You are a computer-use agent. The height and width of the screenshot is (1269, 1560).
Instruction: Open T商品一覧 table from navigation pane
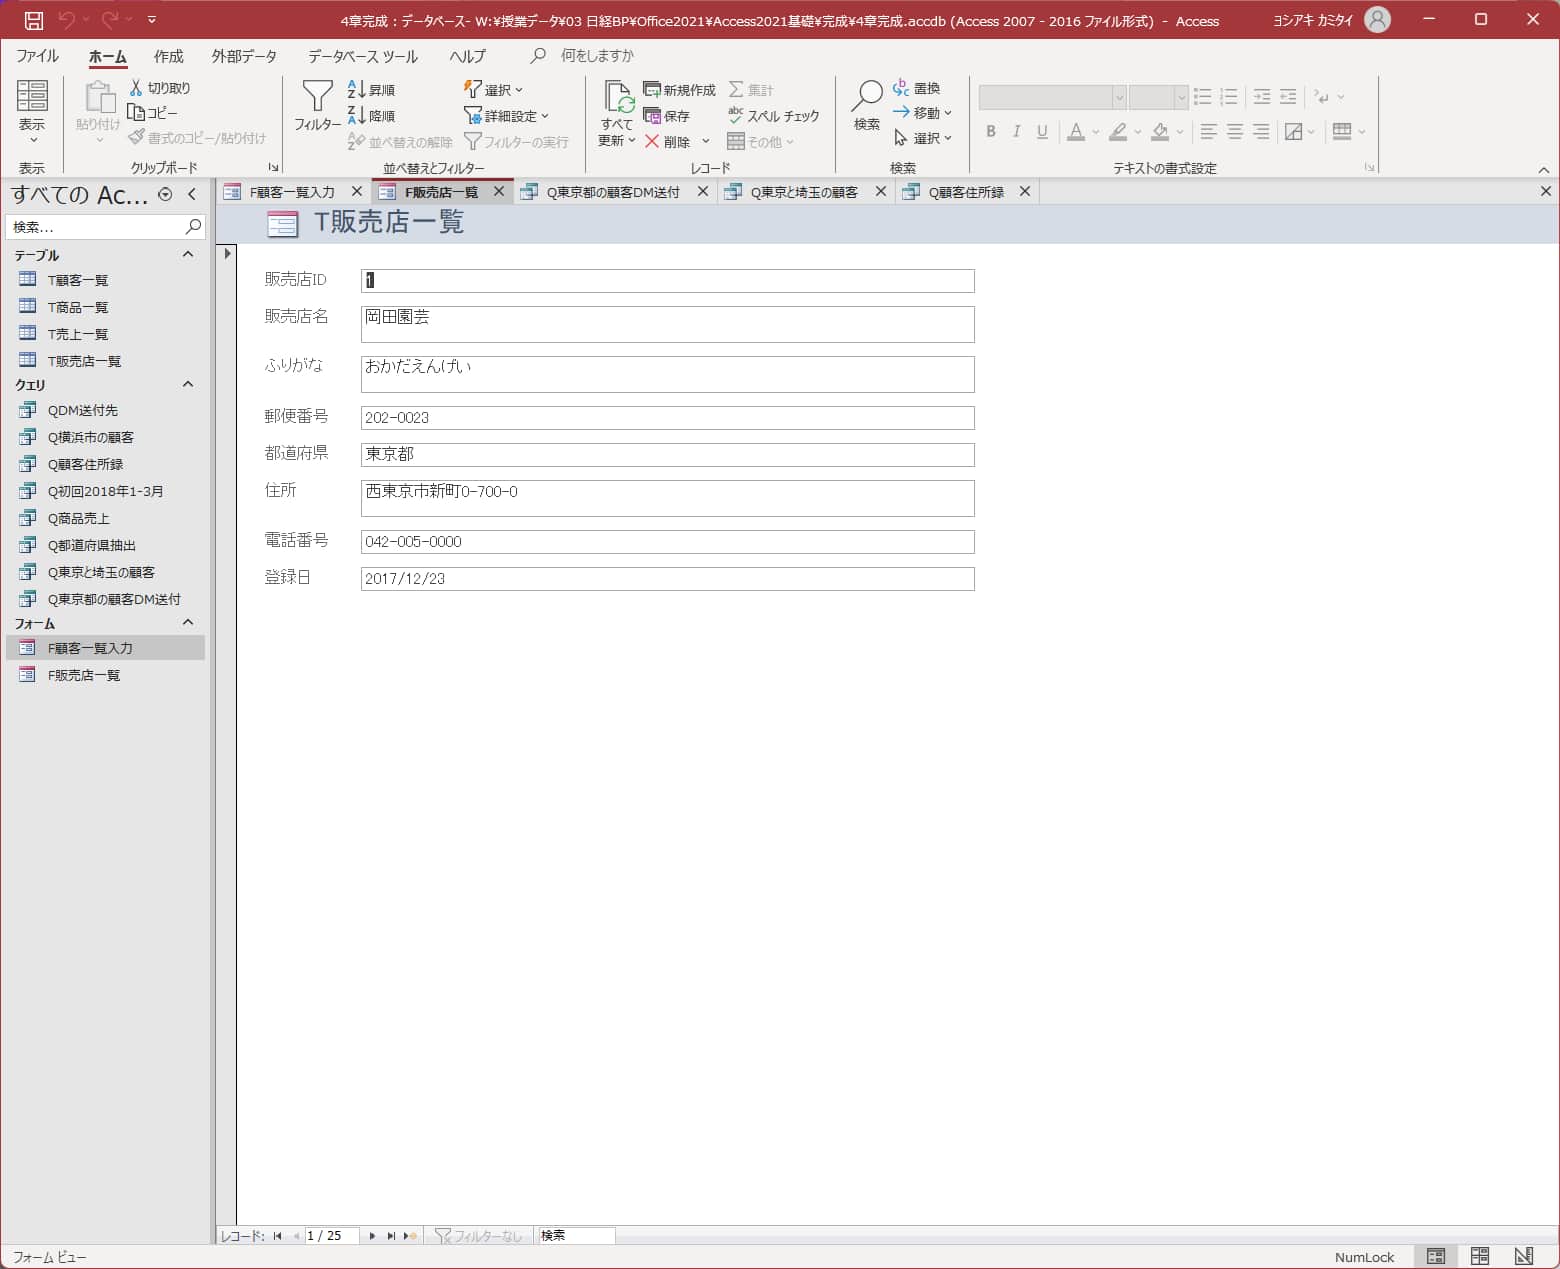click(x=78, y=307)
